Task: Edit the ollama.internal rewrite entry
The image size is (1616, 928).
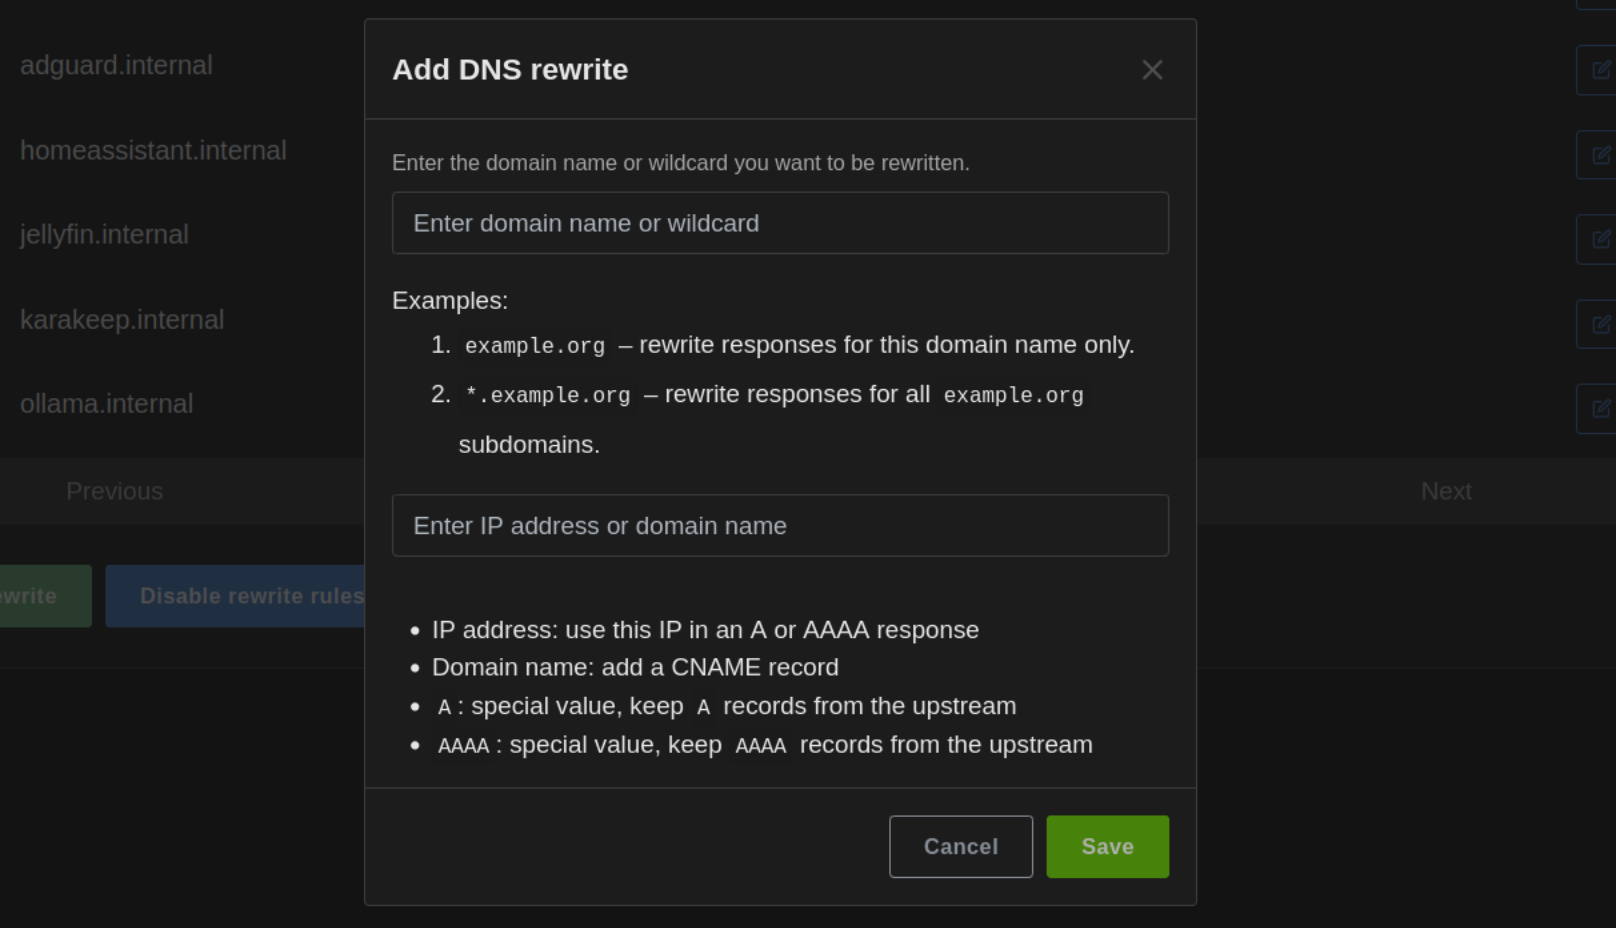Action: (x=1598, y=408)
